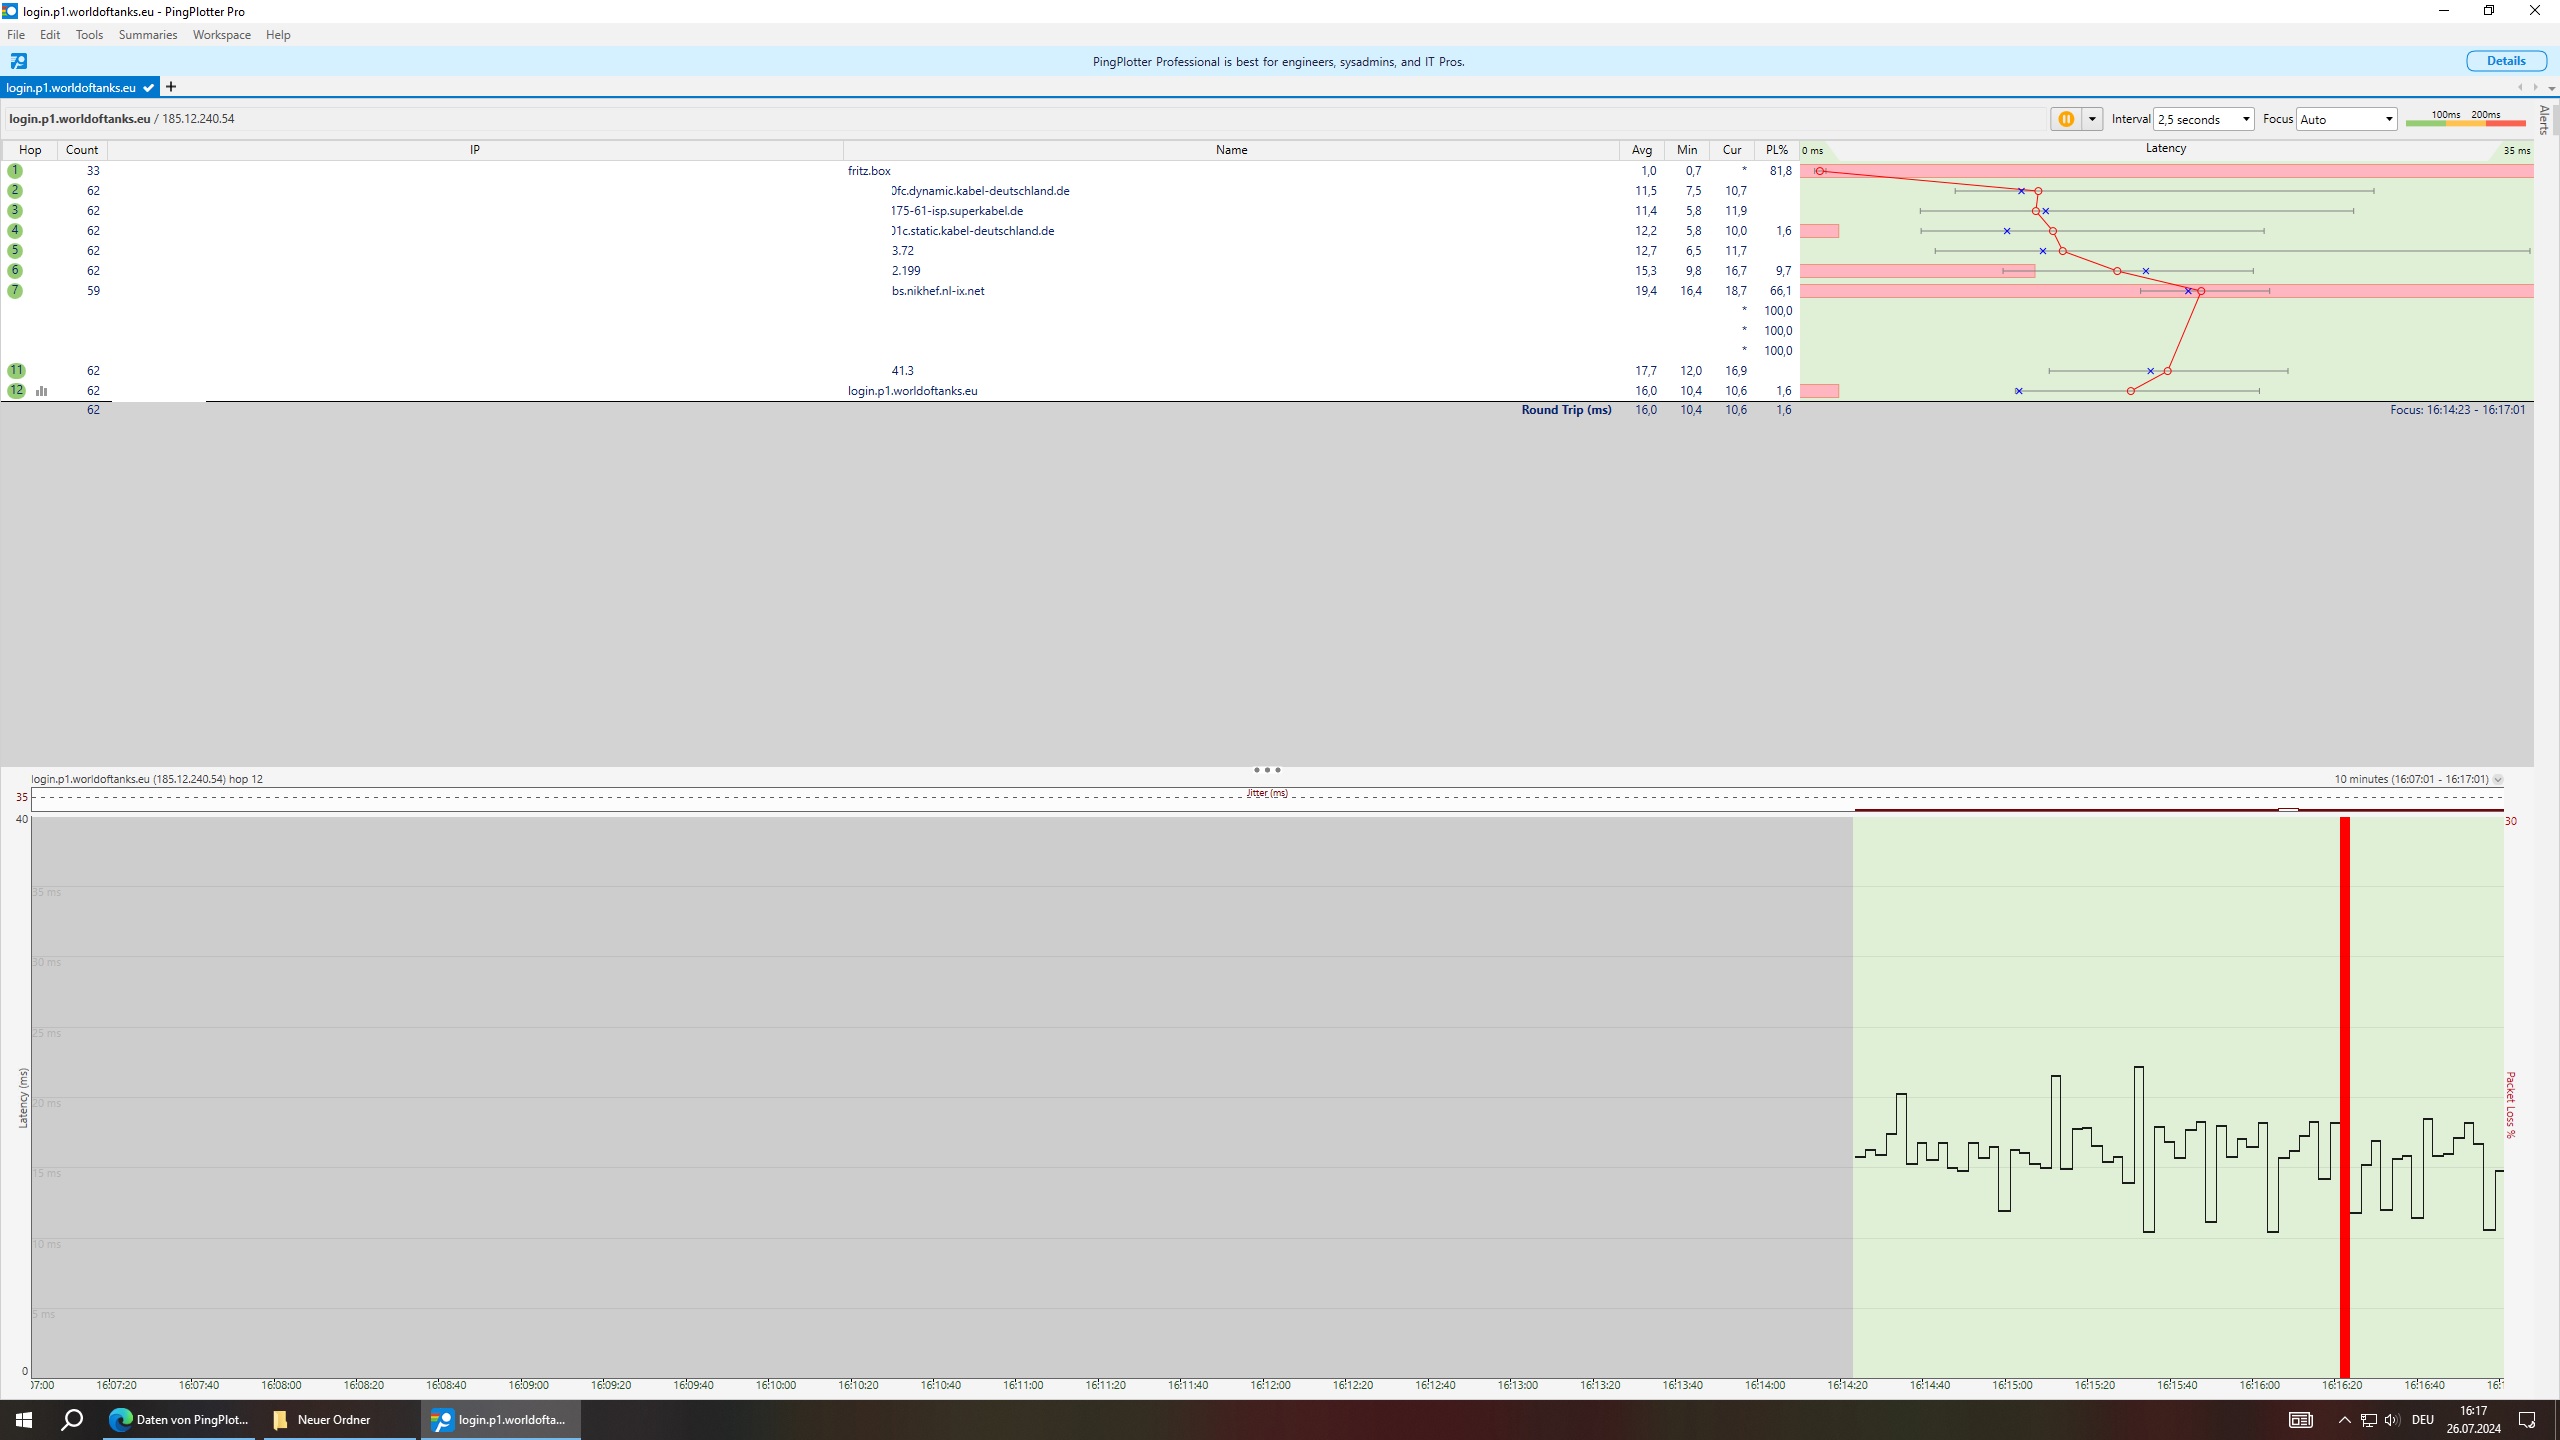The image size is (2560, 1440).
Task: Click the Details button in banner
Action: point(2505,61)
